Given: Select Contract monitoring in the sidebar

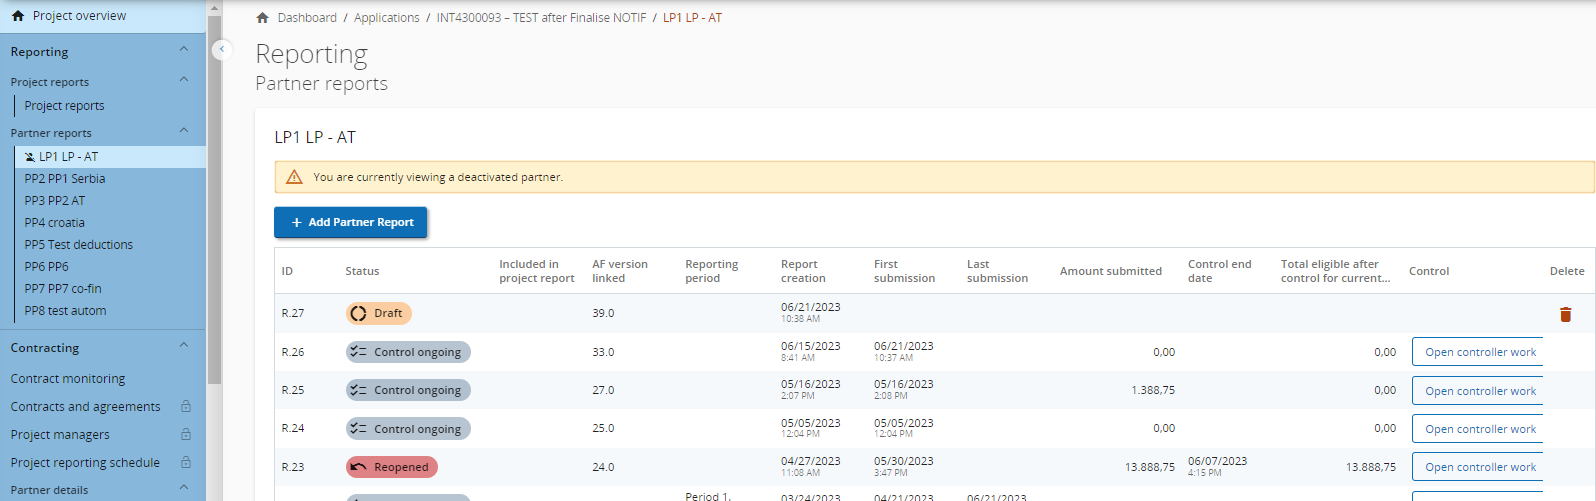Looking at the screenshot, I should [68, 379].
